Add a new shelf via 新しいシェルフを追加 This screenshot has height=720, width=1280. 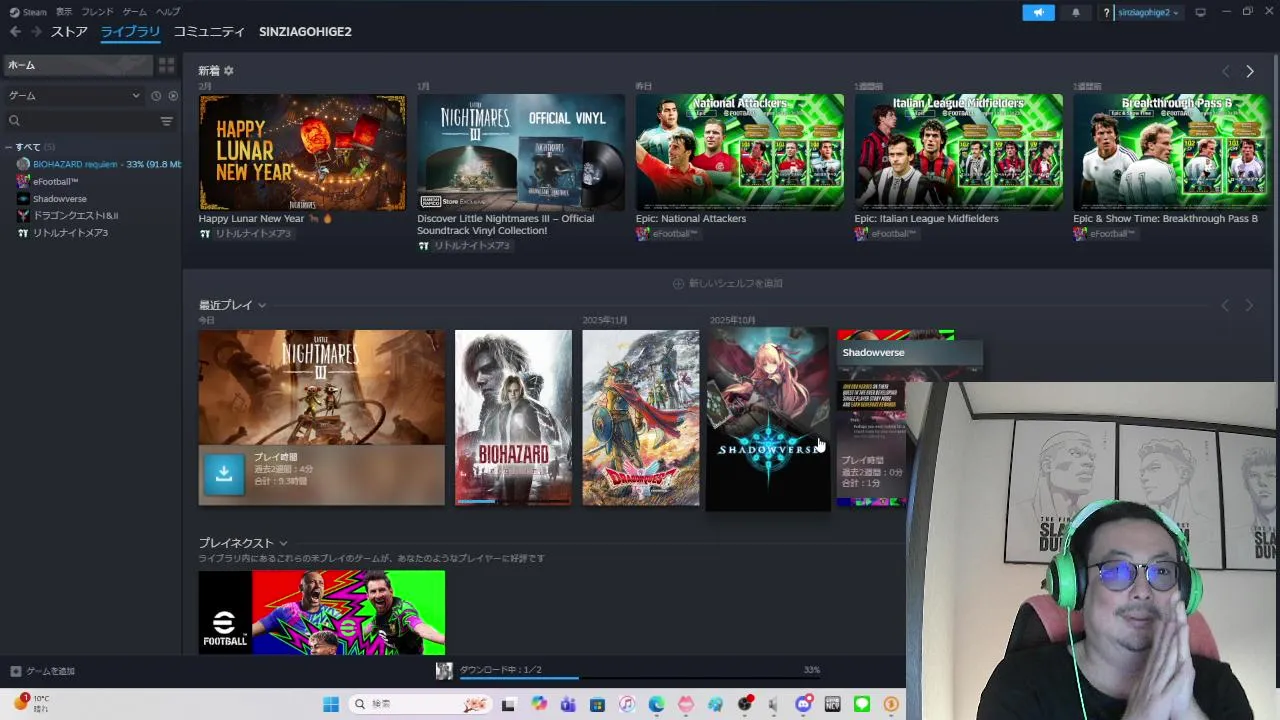click(728, 284)
